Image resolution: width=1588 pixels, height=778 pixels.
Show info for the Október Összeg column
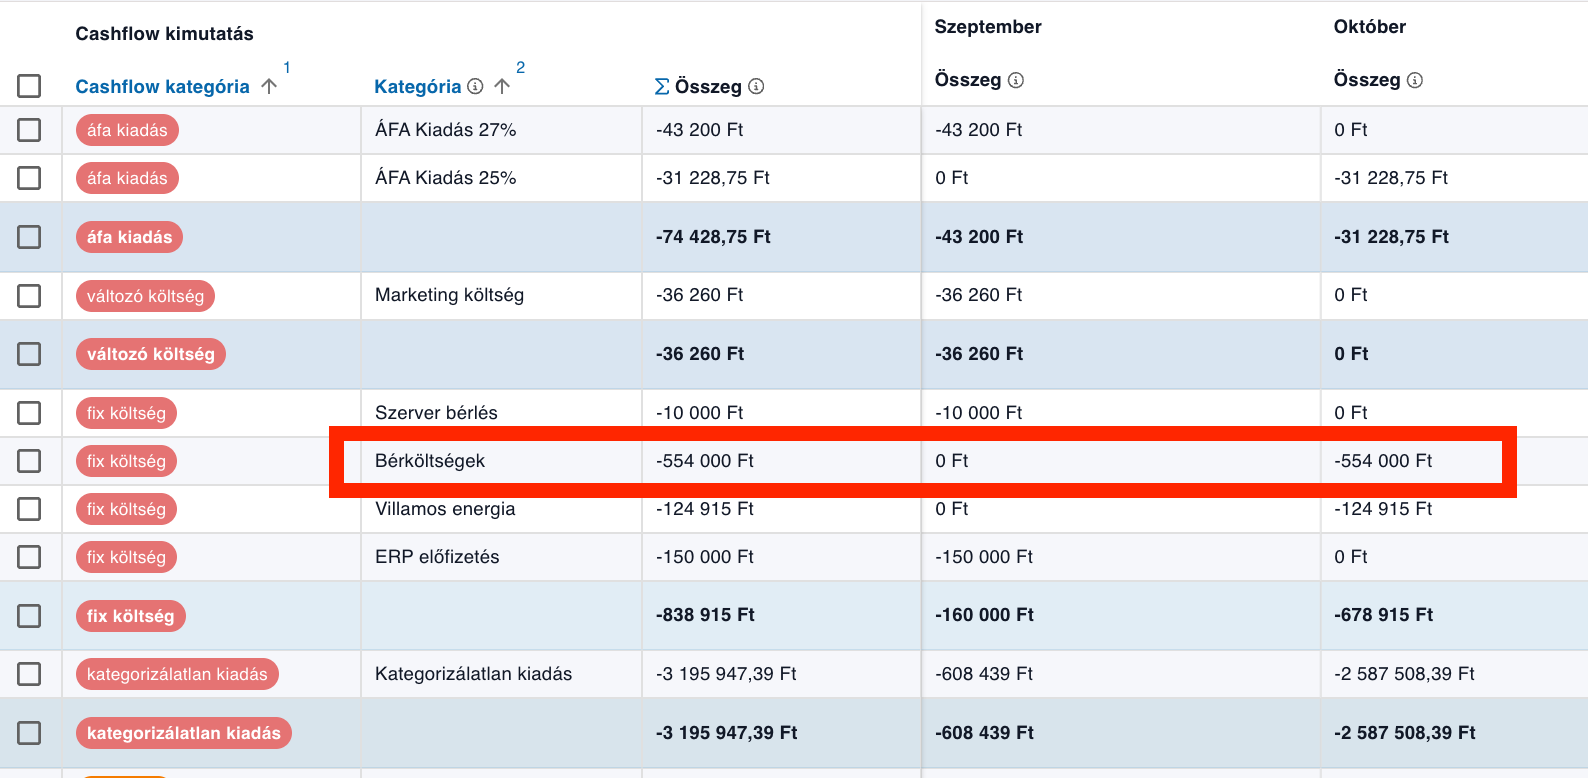(x=1415, y=80)
